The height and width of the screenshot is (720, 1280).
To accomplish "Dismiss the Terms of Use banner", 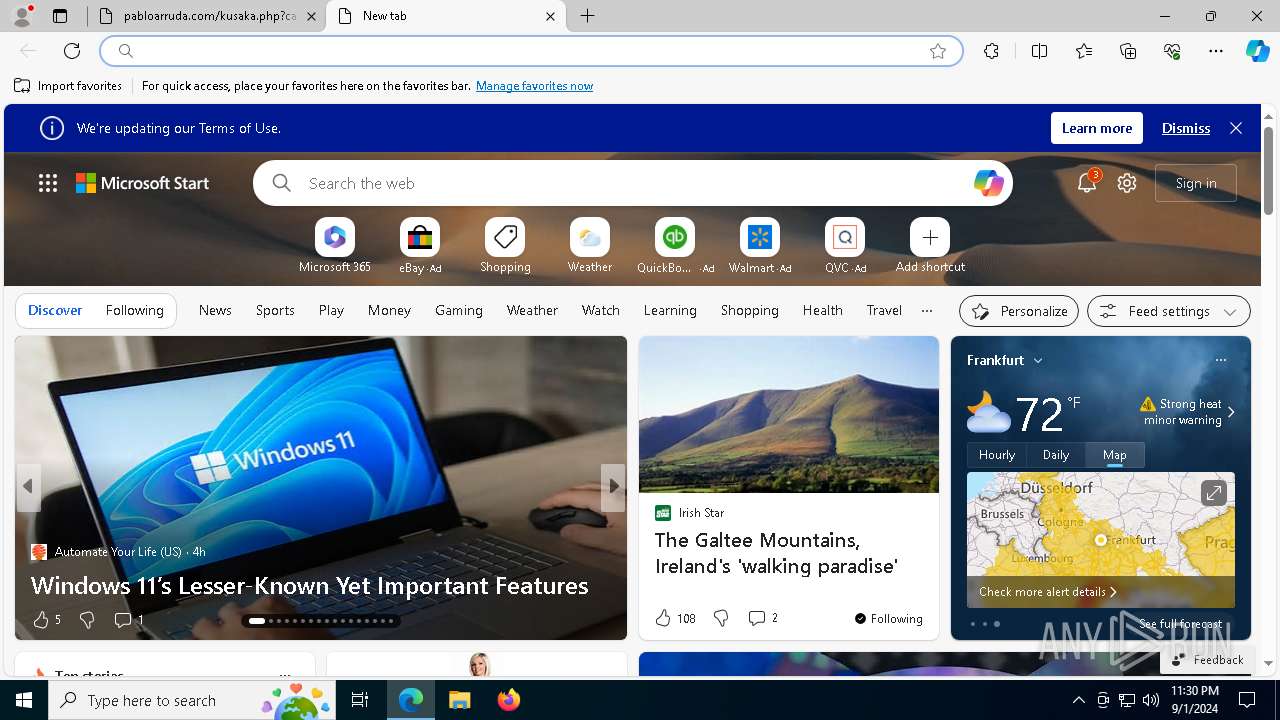I will [x=1186, y=128].
